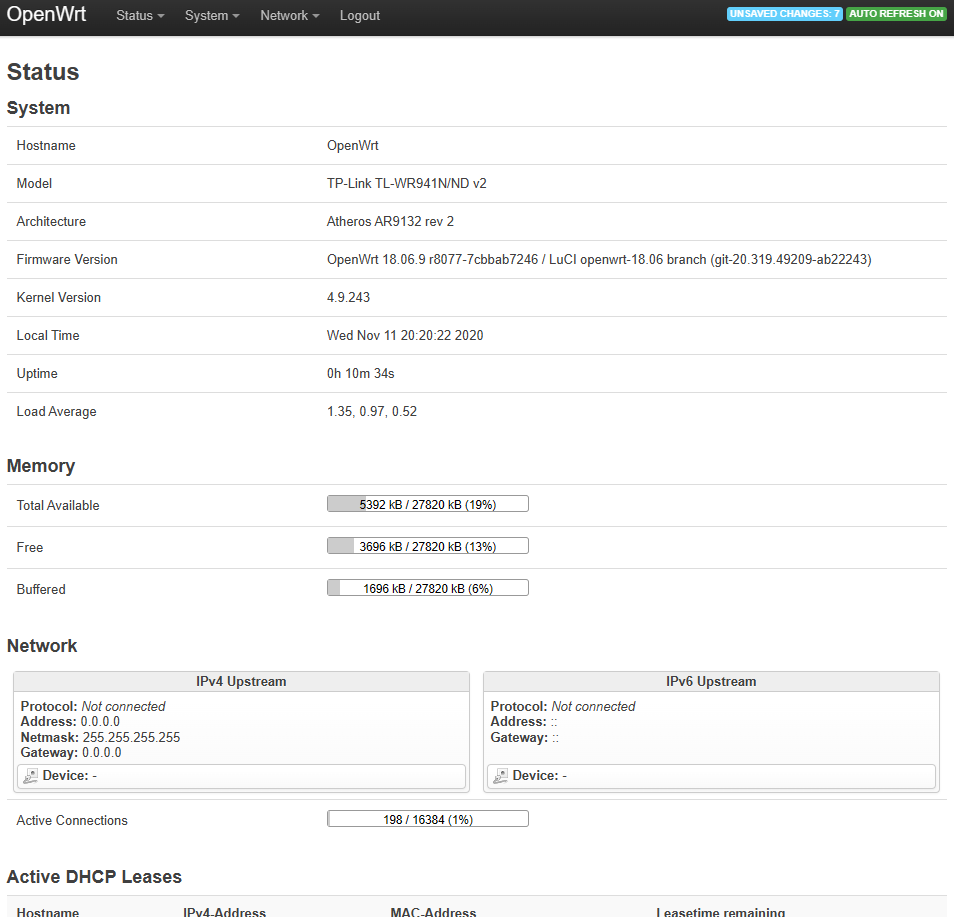Click the Free memory progress bar

point(427,545)
